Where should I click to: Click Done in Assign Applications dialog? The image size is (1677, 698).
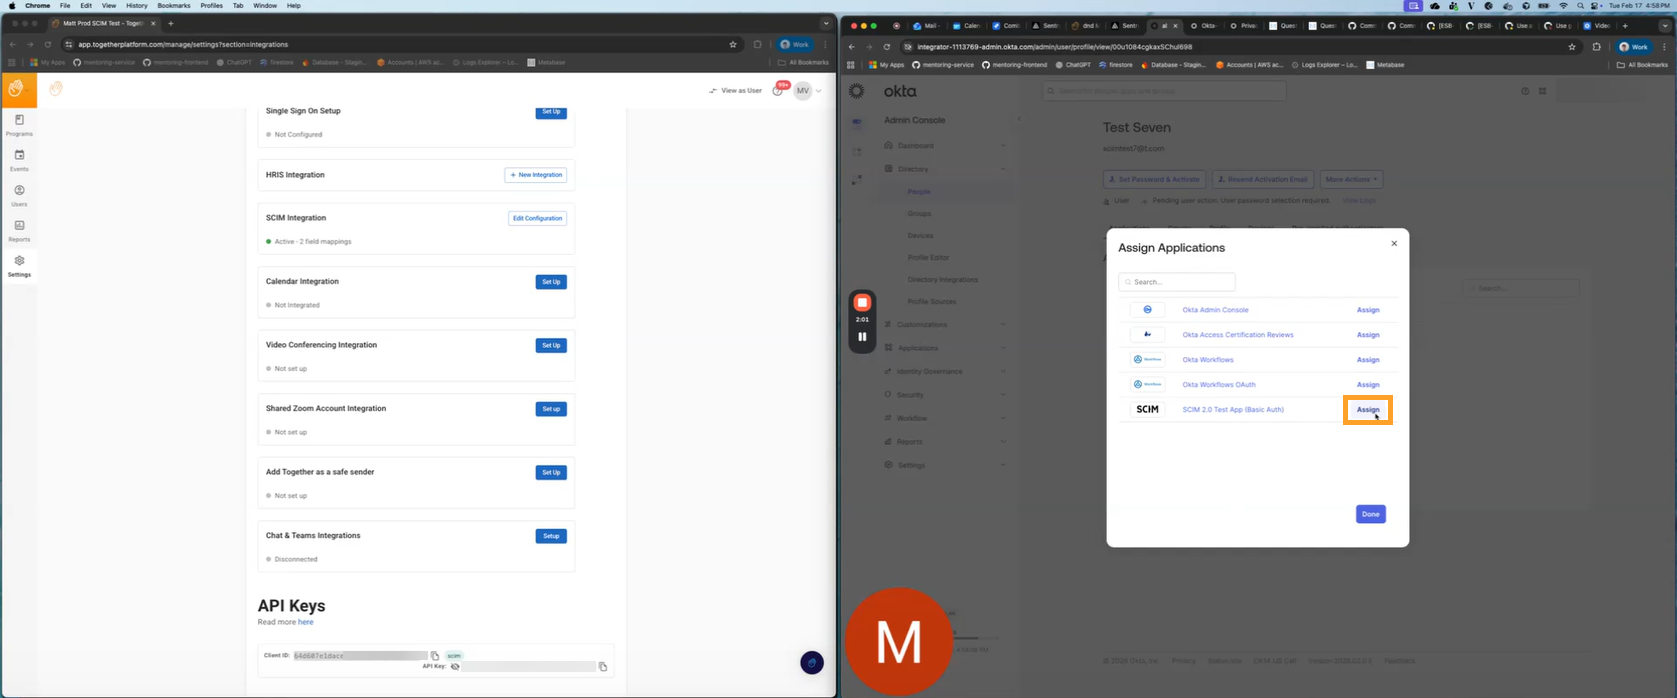click(1371, 514)
